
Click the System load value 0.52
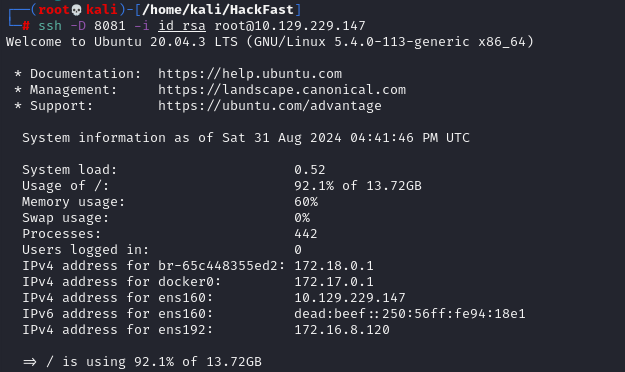tap(310, 170)
